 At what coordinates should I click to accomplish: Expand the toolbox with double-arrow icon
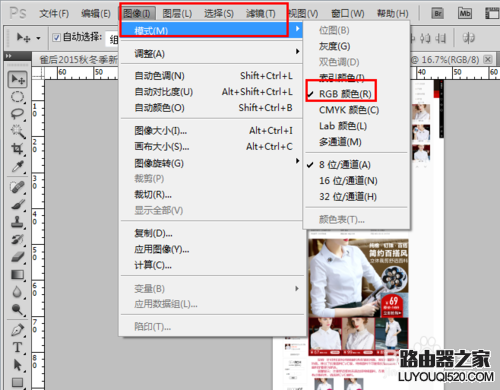pyautogui.click(x=8, y=56)
